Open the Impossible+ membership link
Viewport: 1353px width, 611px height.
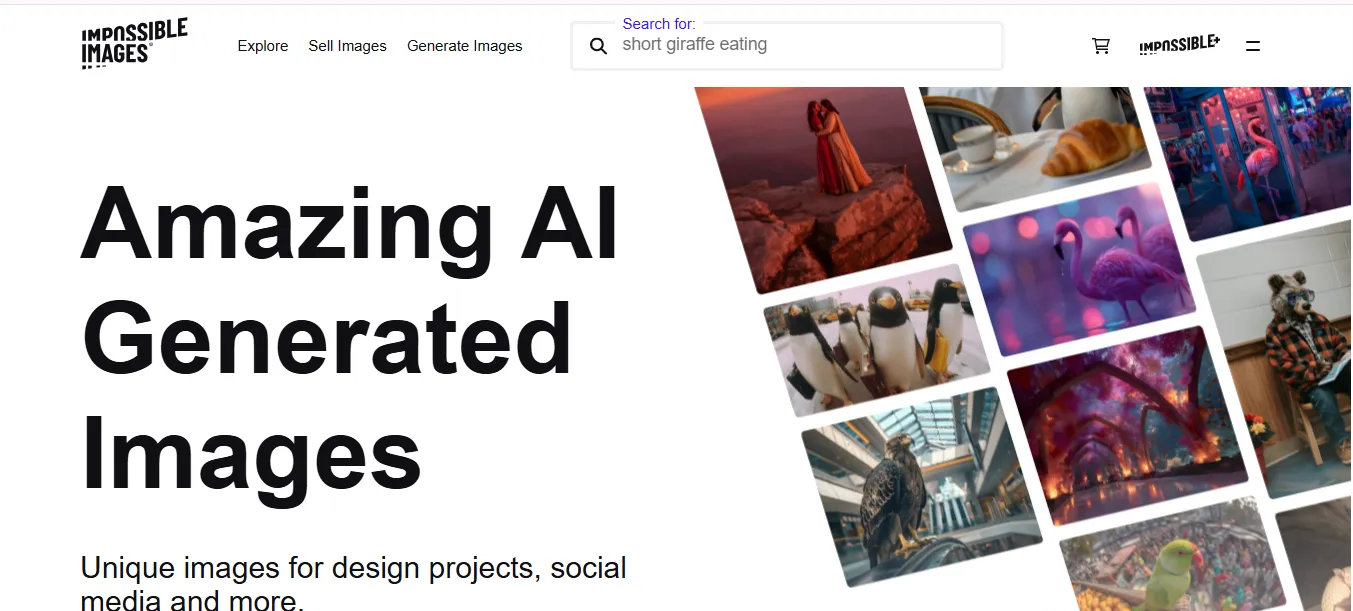[1179, 45]
